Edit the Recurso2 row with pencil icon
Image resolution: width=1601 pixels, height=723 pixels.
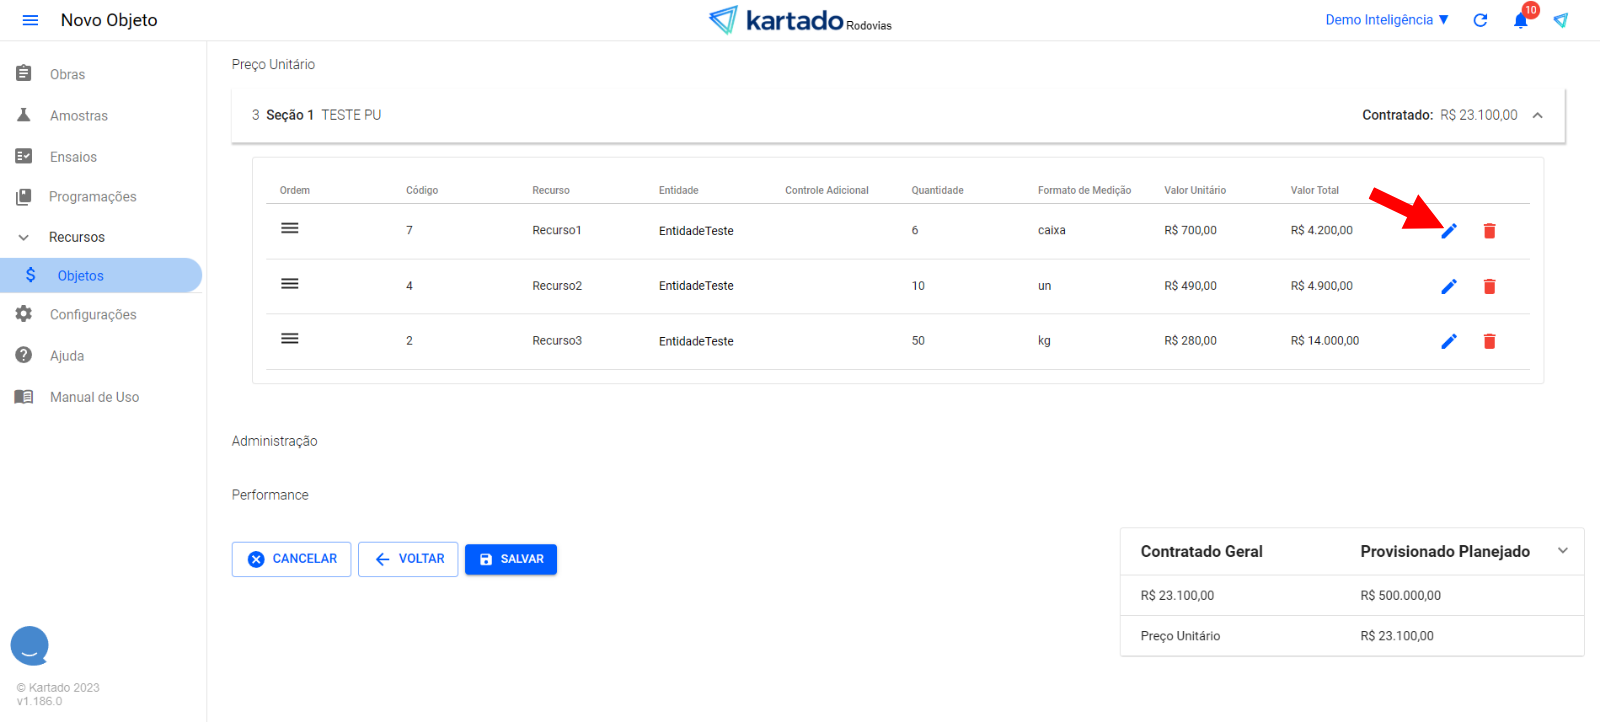(1448, 286)
